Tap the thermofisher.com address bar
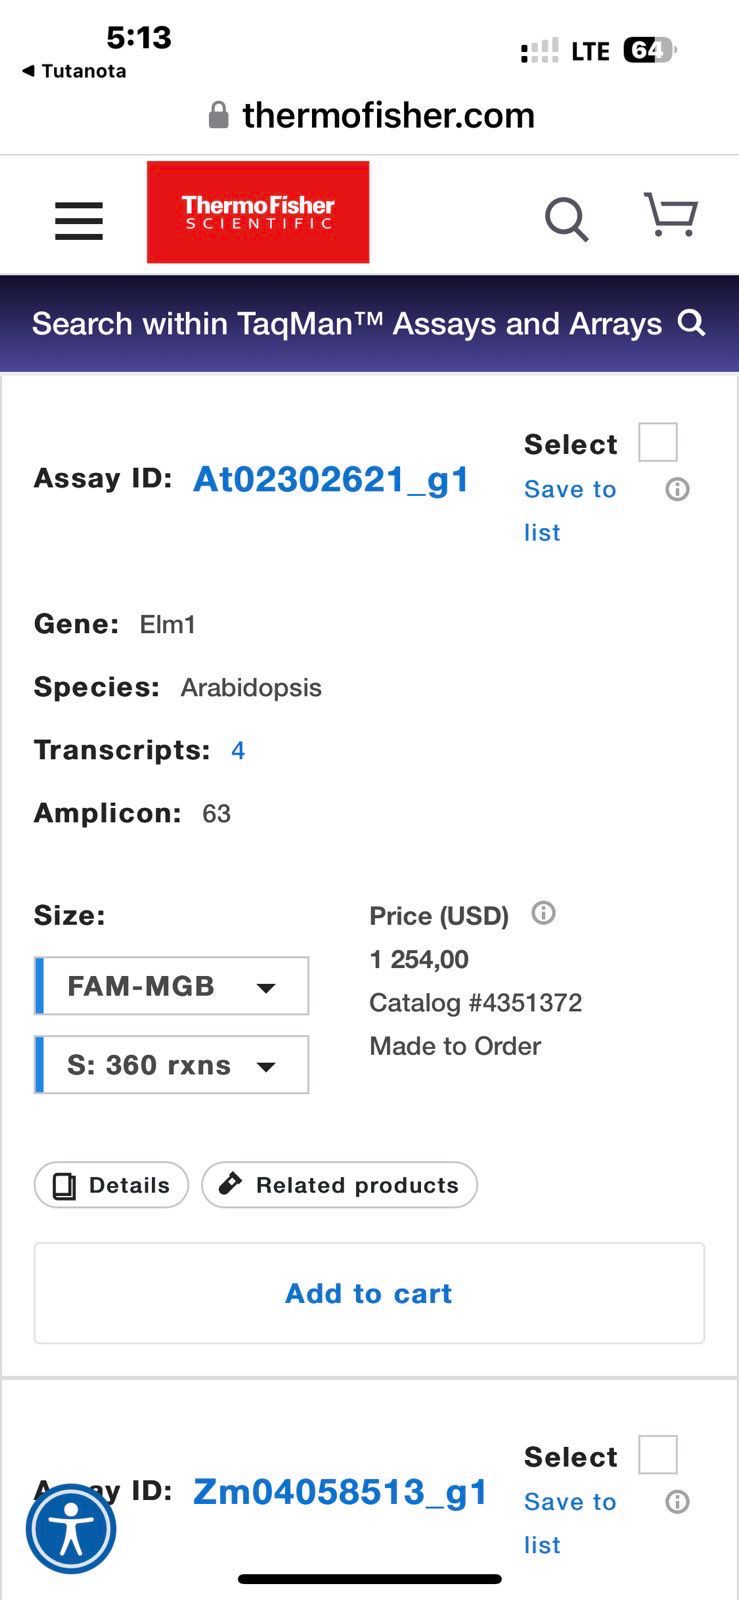The width and height of the screenshot is (739, 1600). coord(370,115)
